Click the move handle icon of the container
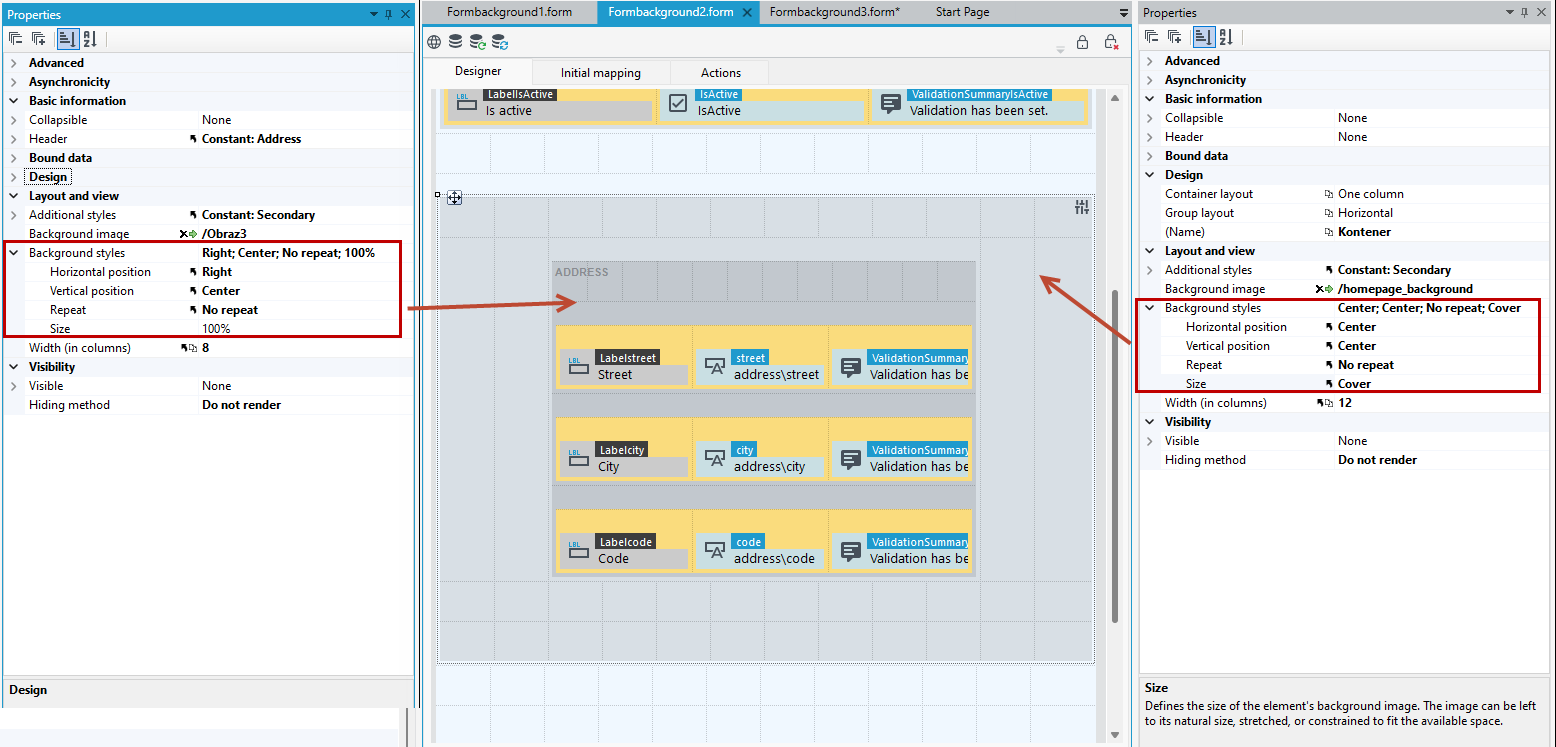The image size is (1556, 747). (x=454, y=198)
